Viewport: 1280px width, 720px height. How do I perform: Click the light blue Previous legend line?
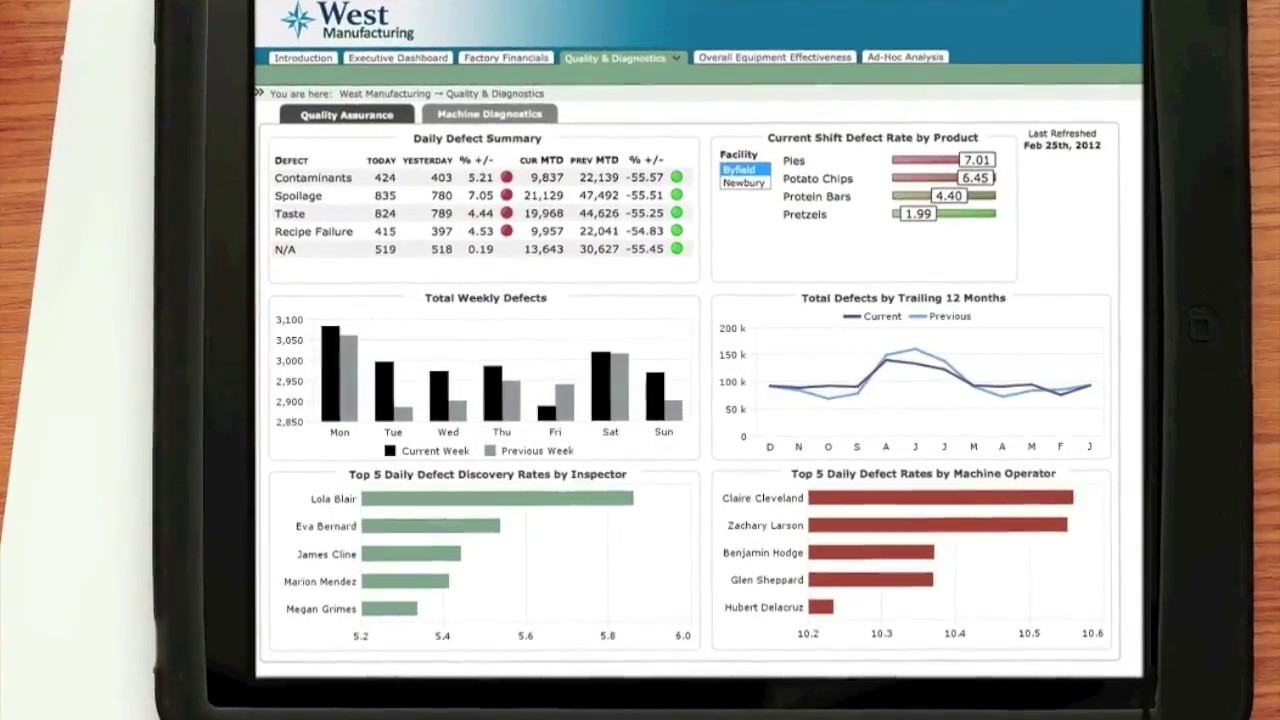click(917, 316)
